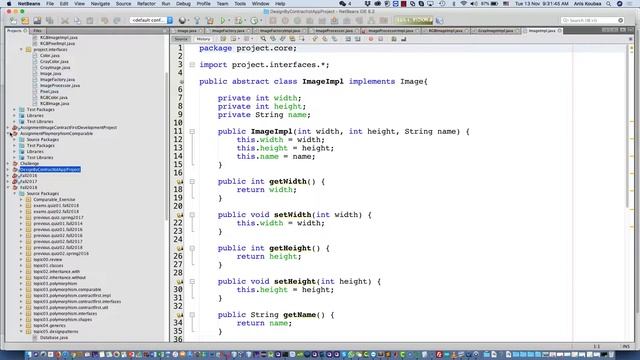Open ImageFactory.java in the project tree
The height and width of the screenshot is (360, 640).
tap(58, 80)
